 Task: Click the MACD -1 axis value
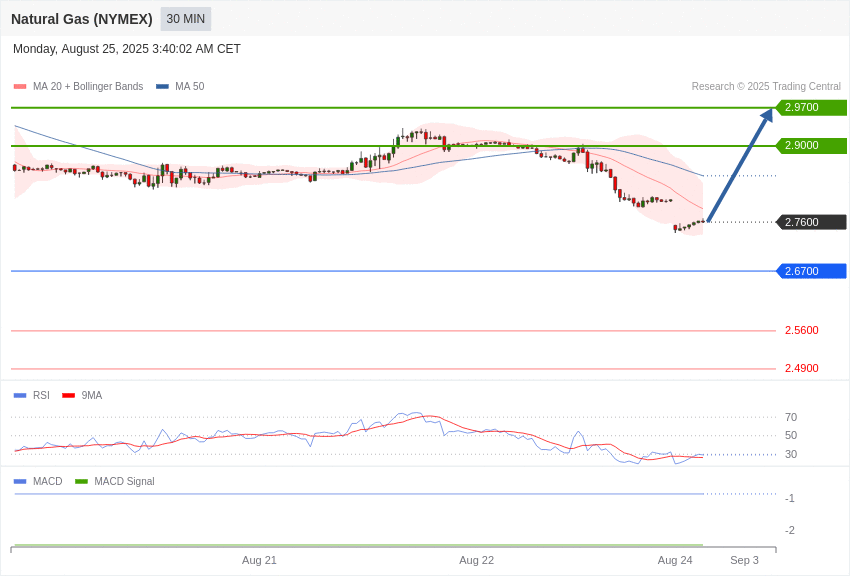pos(790,499)
